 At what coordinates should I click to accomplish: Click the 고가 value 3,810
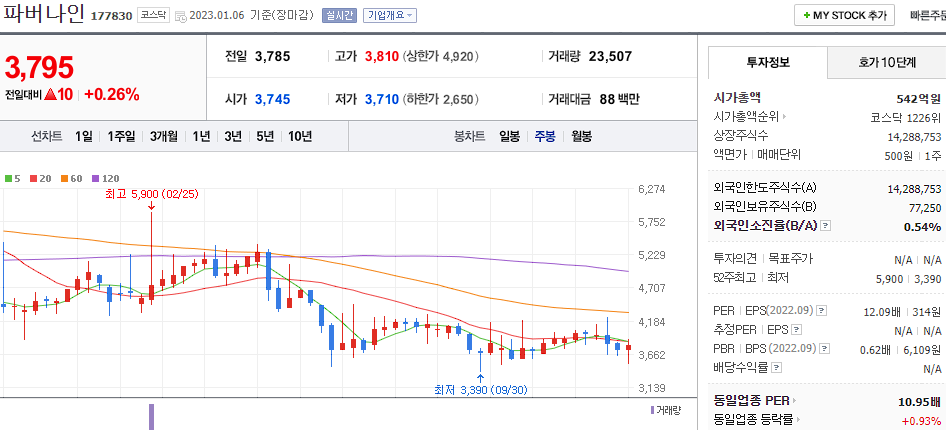[381, 57]
